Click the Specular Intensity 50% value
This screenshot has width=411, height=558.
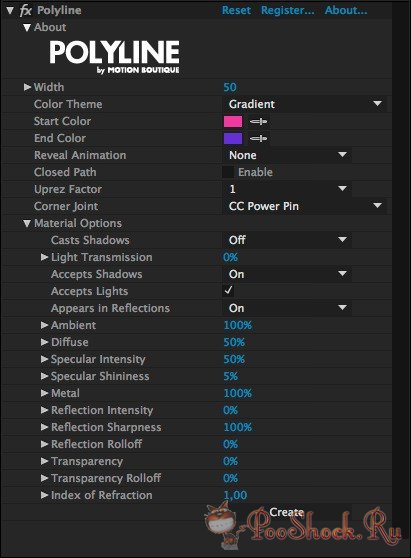[234, 359]
